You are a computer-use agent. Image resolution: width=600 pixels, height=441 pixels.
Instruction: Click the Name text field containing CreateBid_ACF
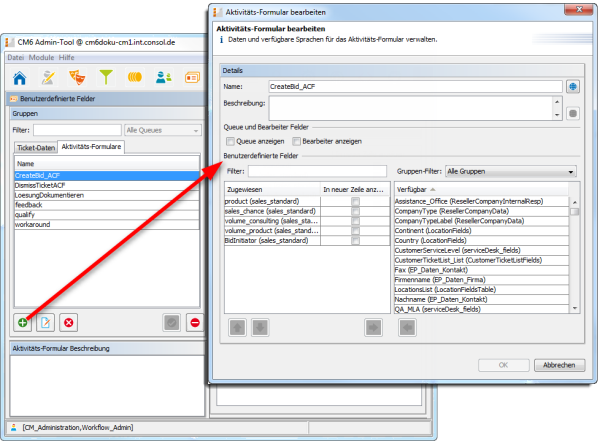pos(415,87)
